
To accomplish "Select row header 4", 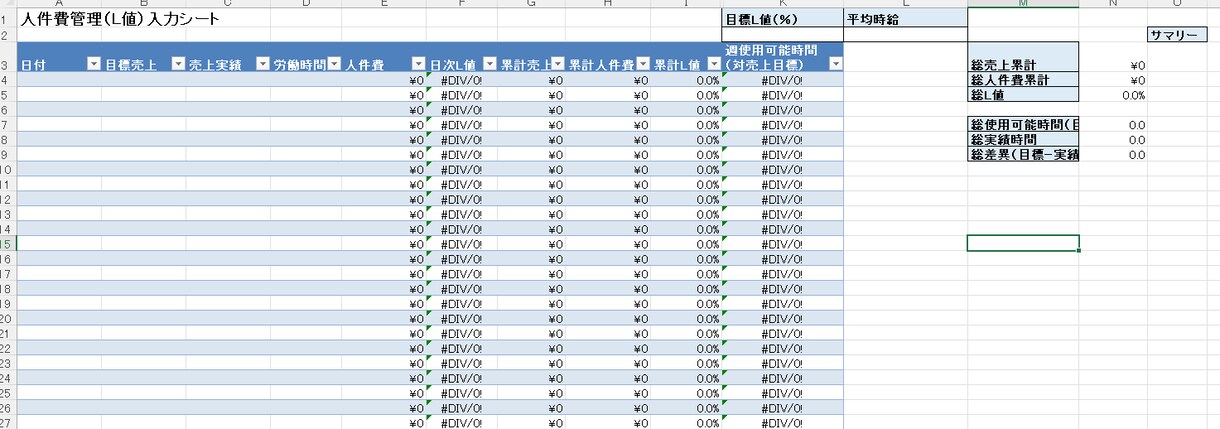I will tap(8, 80).
